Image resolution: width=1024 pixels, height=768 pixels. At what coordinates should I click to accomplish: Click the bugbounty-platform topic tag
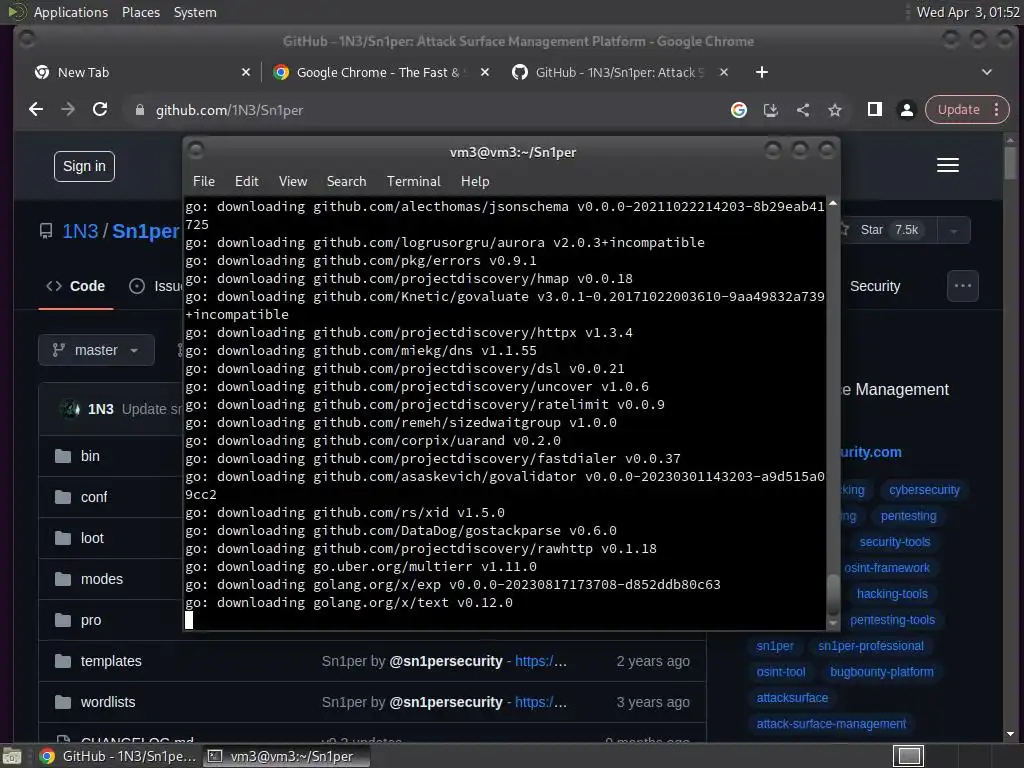[x=882, y=672]
